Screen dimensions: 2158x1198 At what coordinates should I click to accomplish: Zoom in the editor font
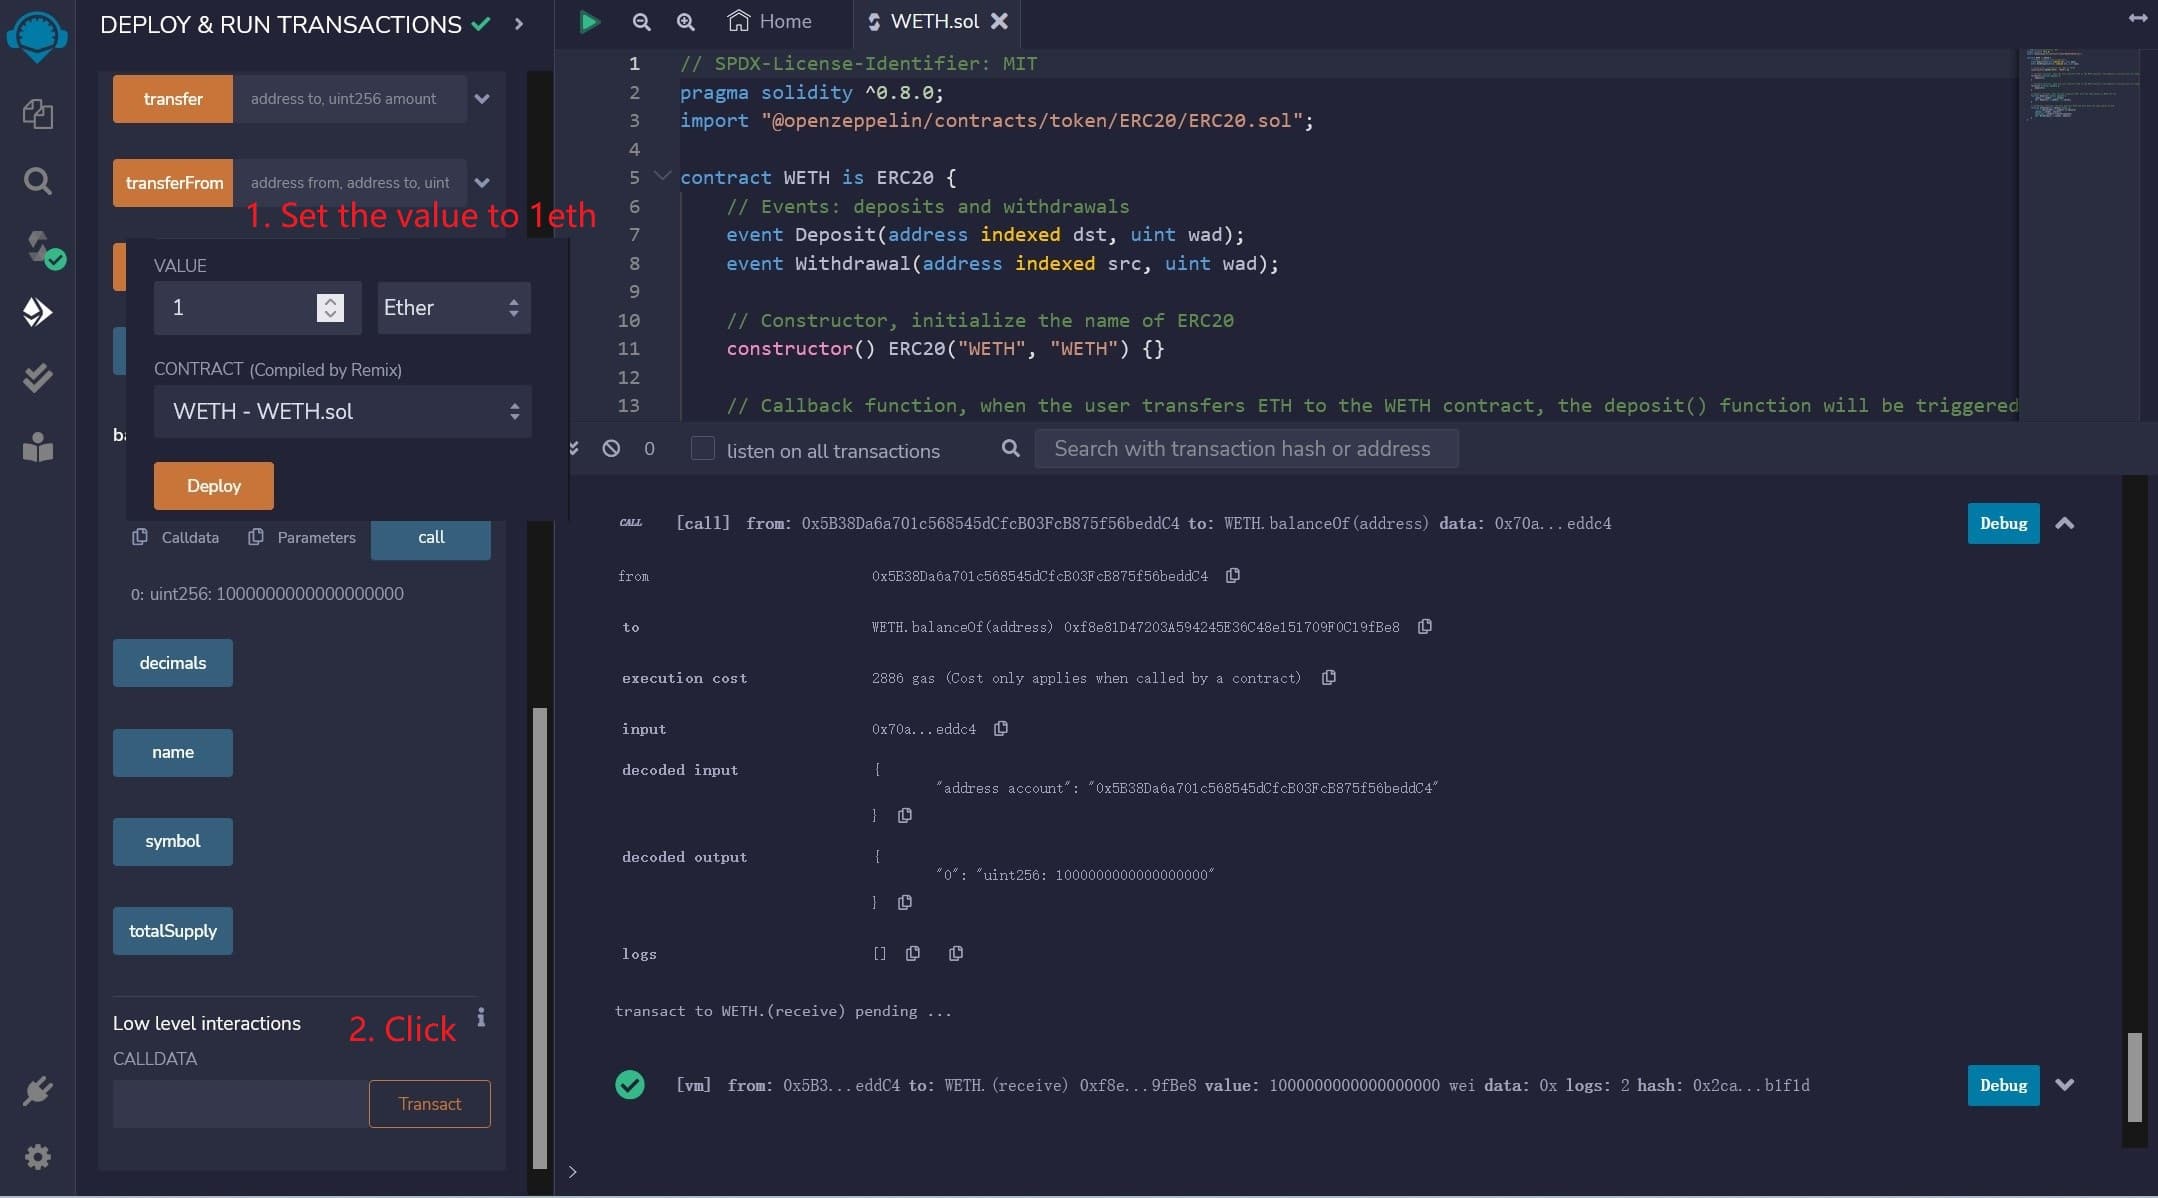click(x=685, y=21)
